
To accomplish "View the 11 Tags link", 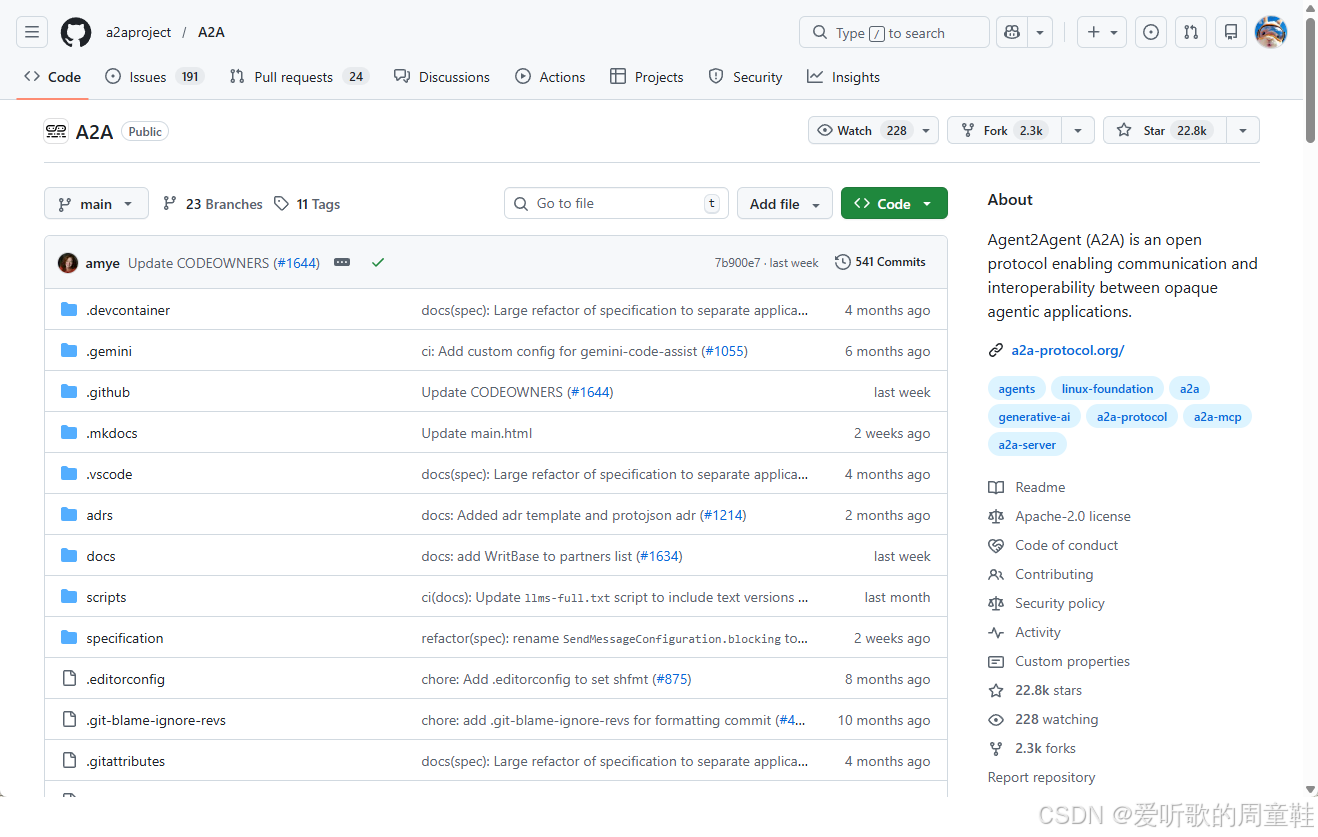I will coord(307,204).
